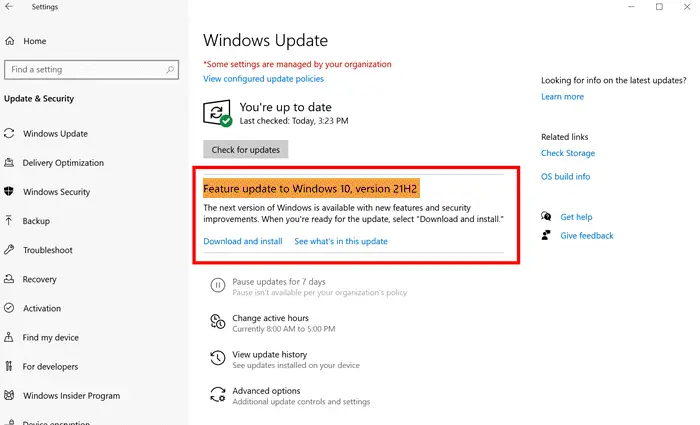
Task: Click Download and install link
Action: point(243,241)
